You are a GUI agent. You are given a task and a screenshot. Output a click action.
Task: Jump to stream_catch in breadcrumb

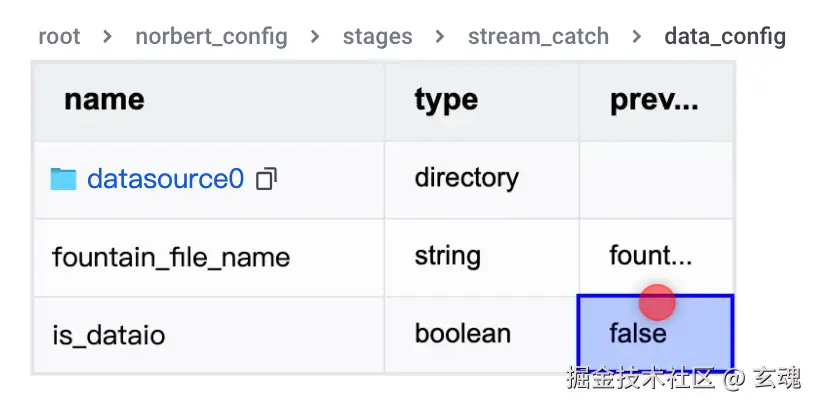click(538, 37)
